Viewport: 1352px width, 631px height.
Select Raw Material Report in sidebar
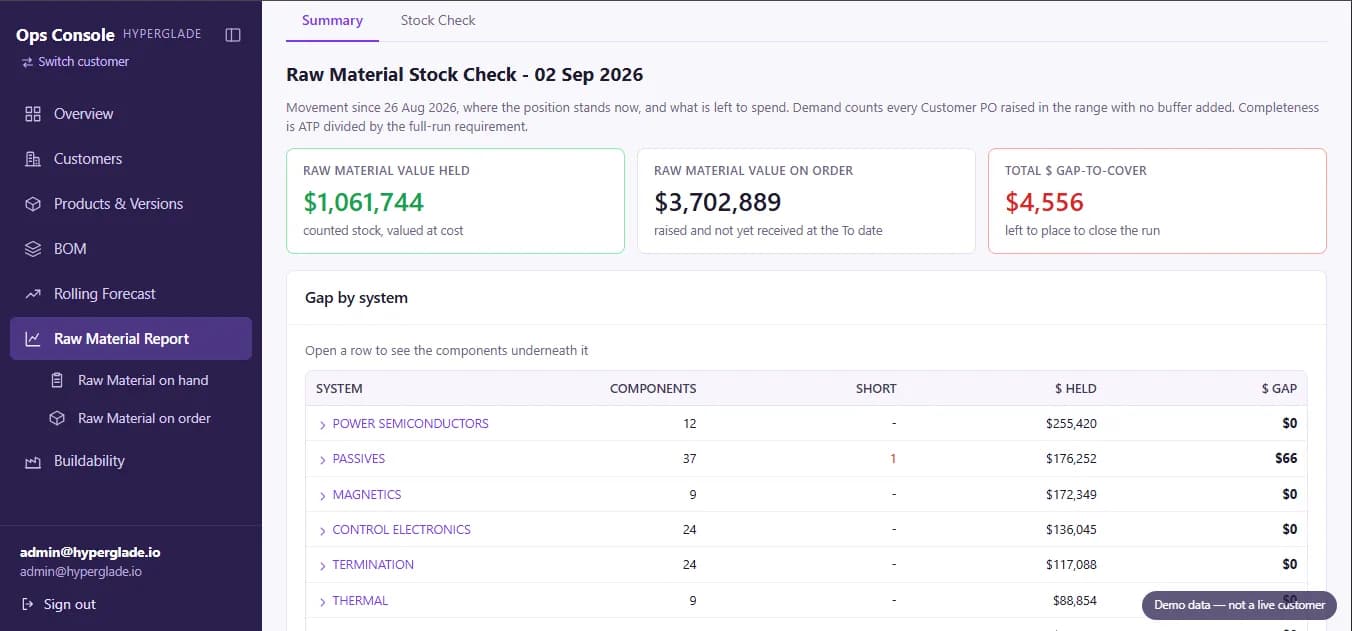[x=131, y=339]
